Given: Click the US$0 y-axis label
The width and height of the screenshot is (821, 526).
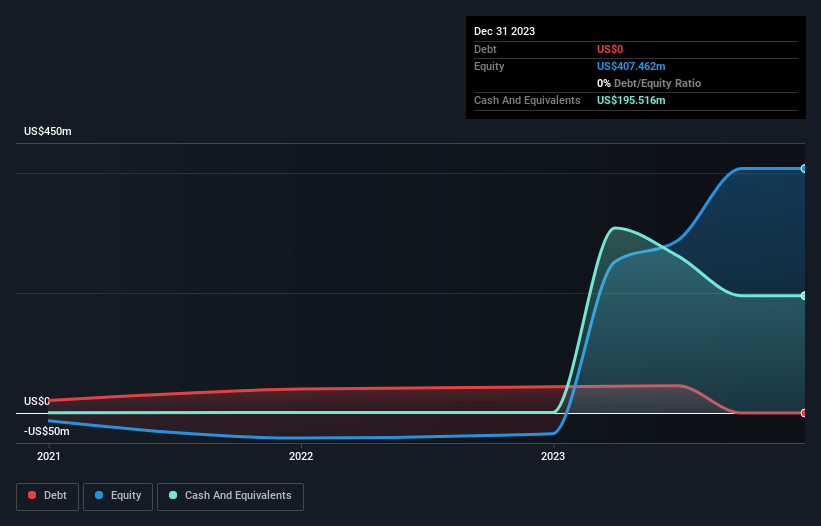Looking at the screenshot, I should pyautogui.click(x=37, y=401).
